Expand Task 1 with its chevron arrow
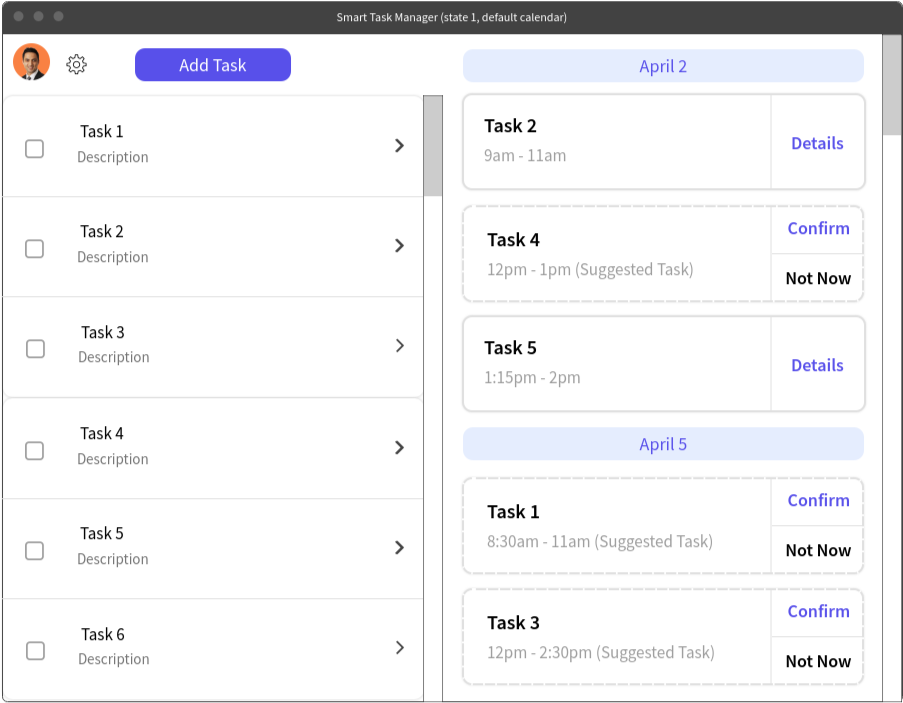Screen dimensions: 903x703 pos(399,146)
